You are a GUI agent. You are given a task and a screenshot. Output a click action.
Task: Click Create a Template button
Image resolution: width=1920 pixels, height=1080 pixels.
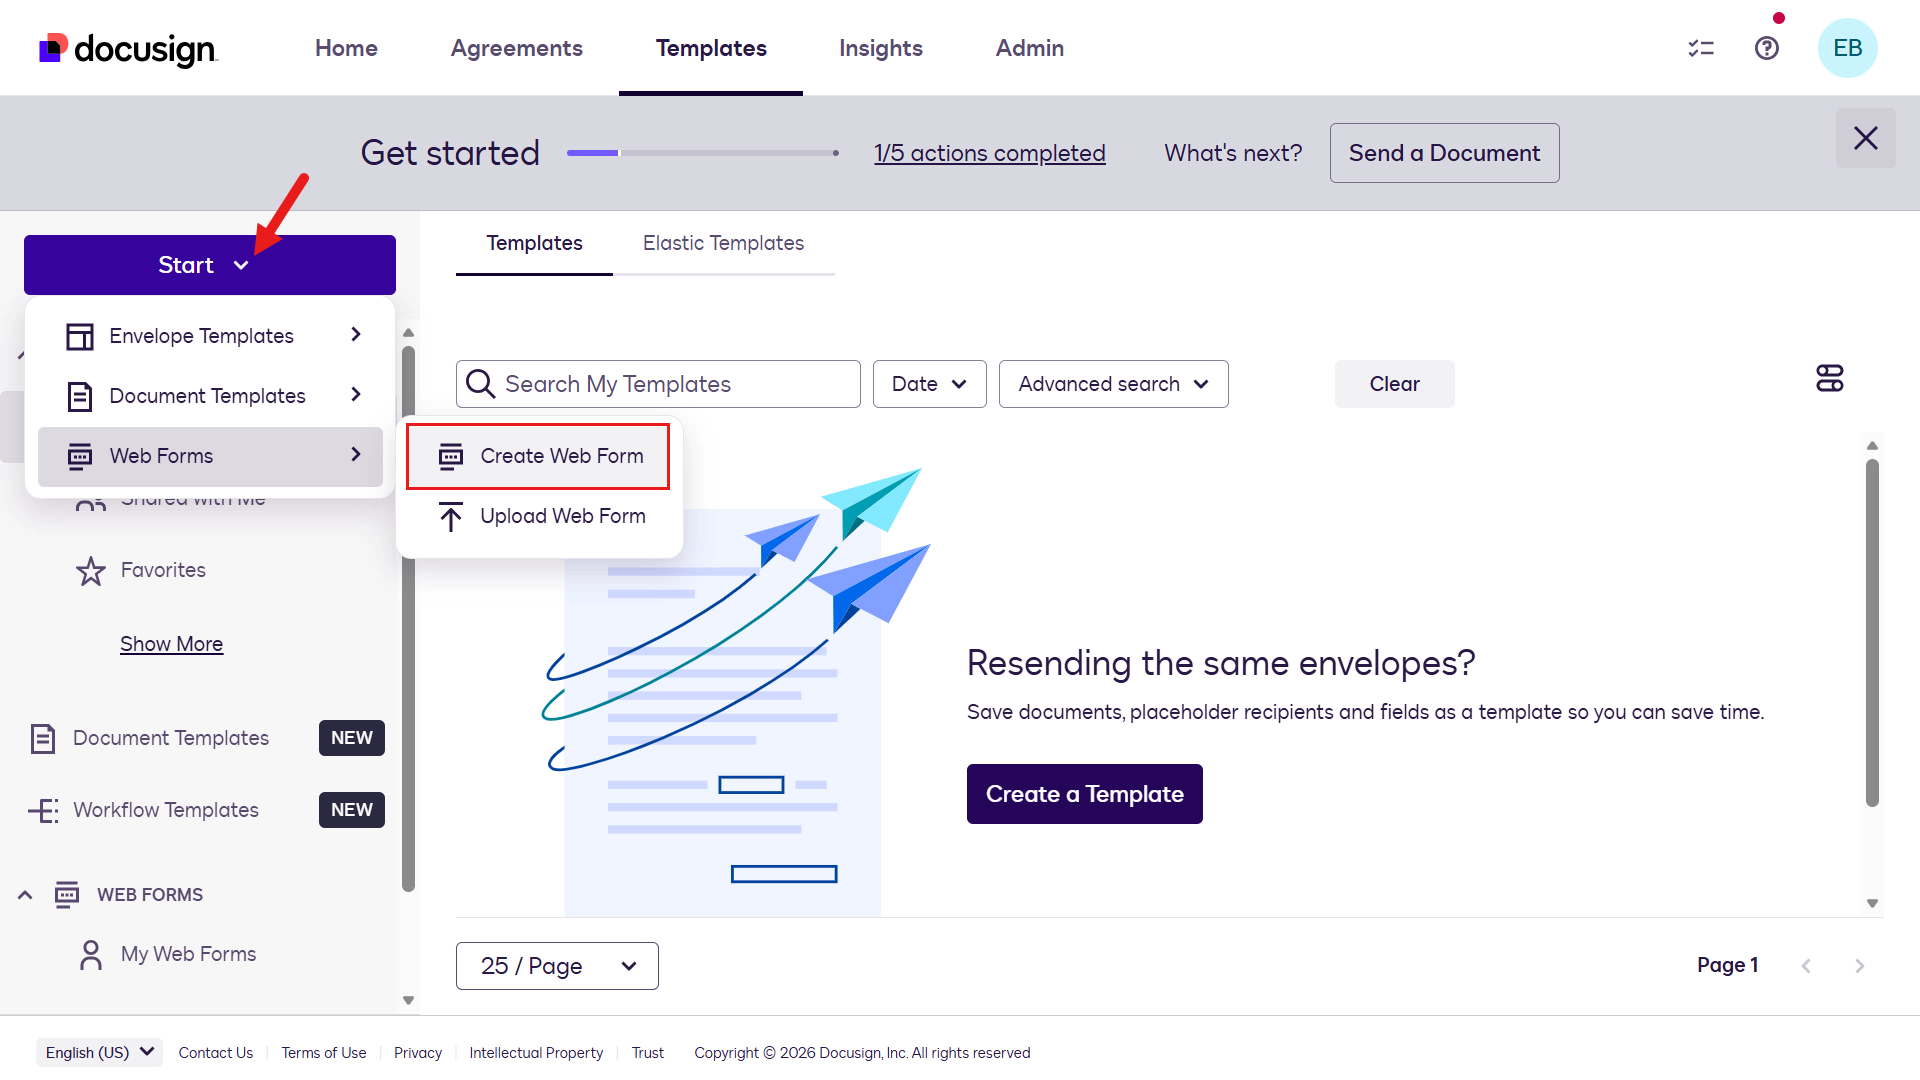click(1085, 794)
